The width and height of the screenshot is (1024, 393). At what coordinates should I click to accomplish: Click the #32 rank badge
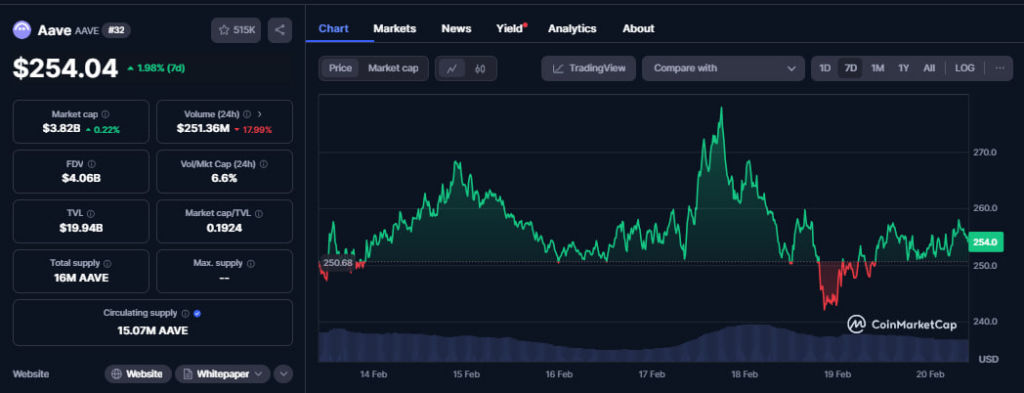[117, 30]
